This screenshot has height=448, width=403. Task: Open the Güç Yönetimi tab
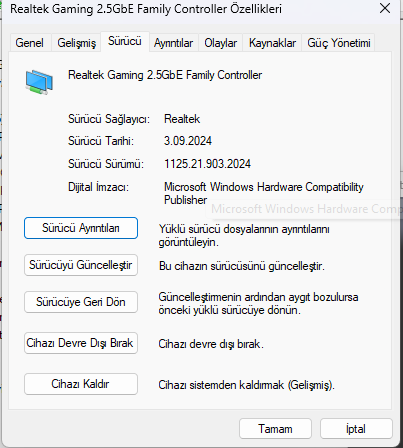point(338,43)
